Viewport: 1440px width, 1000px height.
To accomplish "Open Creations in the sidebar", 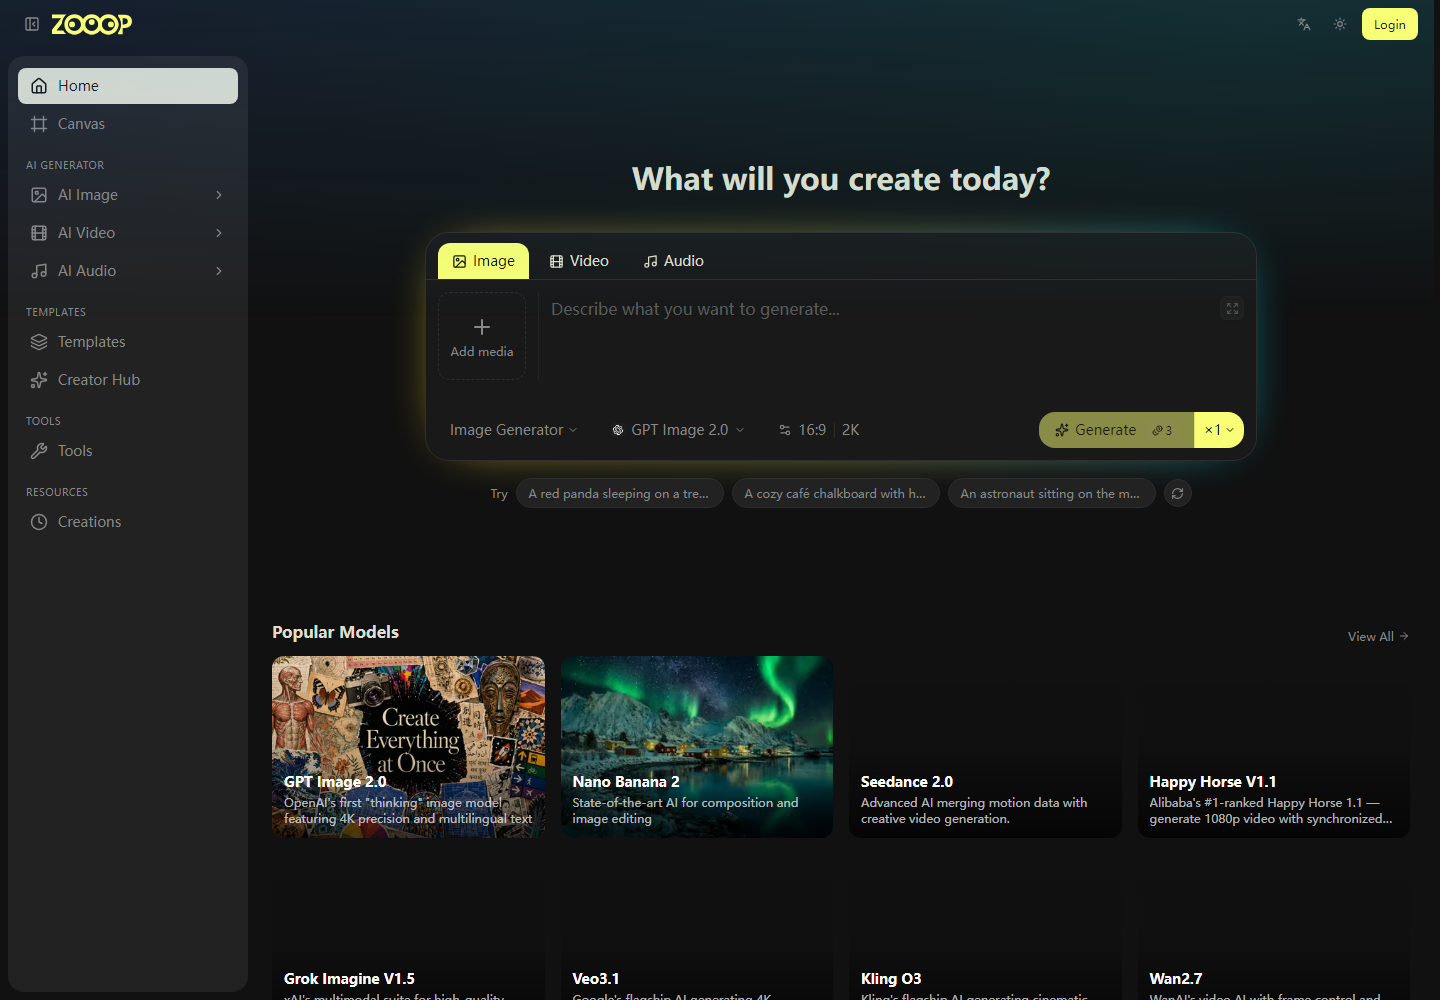I will click(x=128, y=522).
